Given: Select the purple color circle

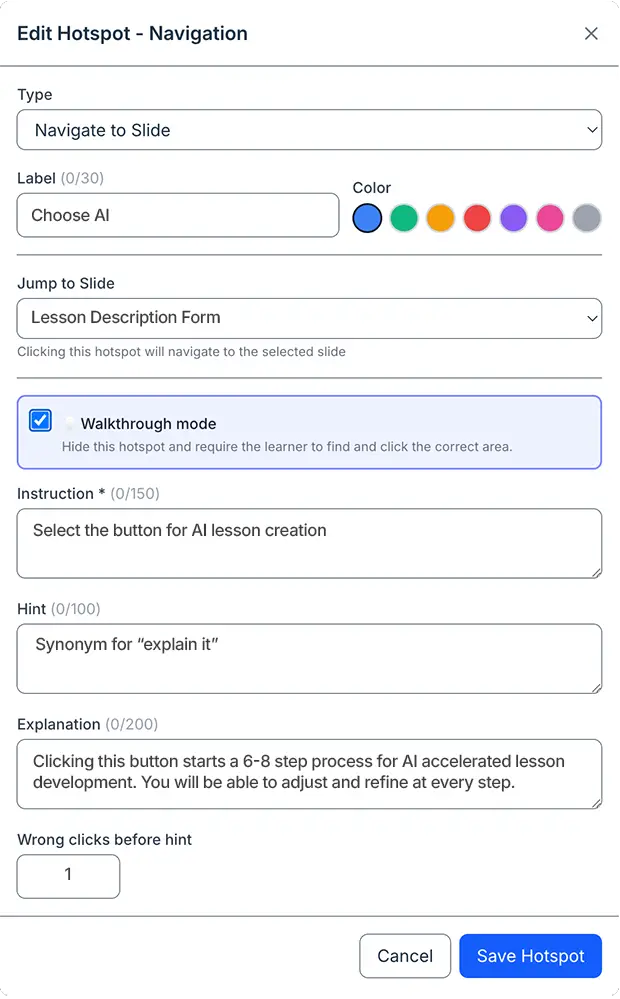Looking at the screenshot, I should (x=513, y=217).
